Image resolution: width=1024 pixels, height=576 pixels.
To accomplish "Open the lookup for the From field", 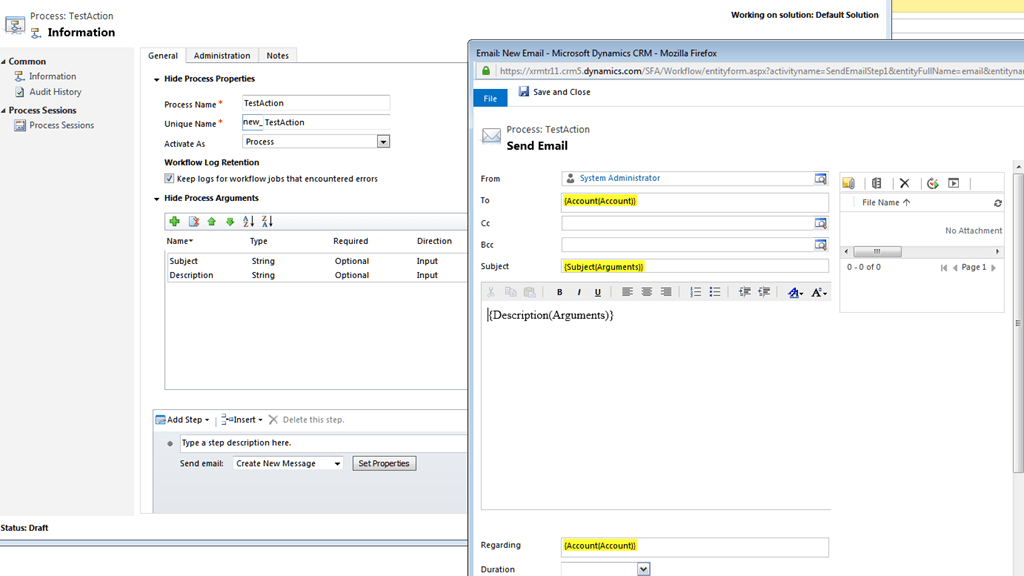I will click(x=820, y=178).
